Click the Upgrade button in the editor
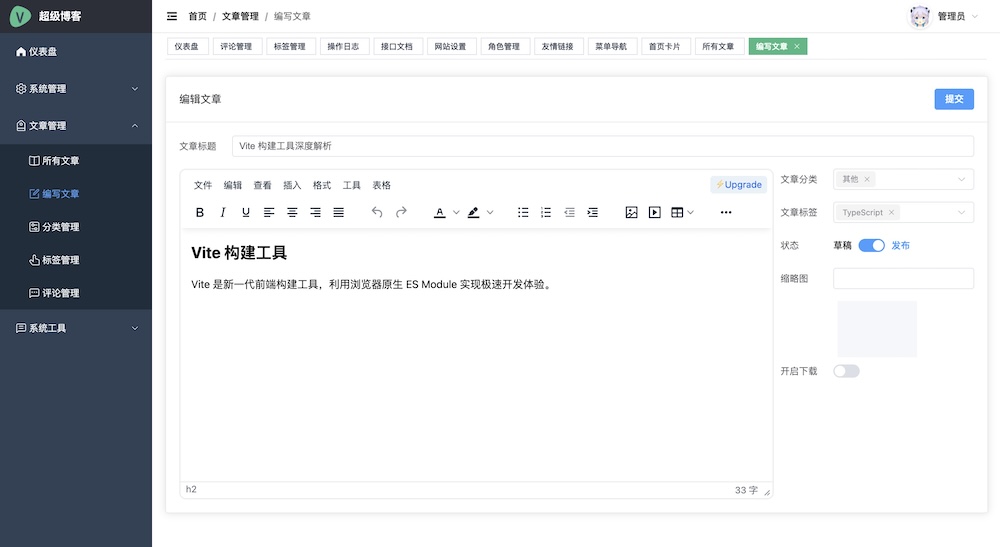Viewport: 1000px width, 547px height. pyautogui.click(x=739, y=184)
